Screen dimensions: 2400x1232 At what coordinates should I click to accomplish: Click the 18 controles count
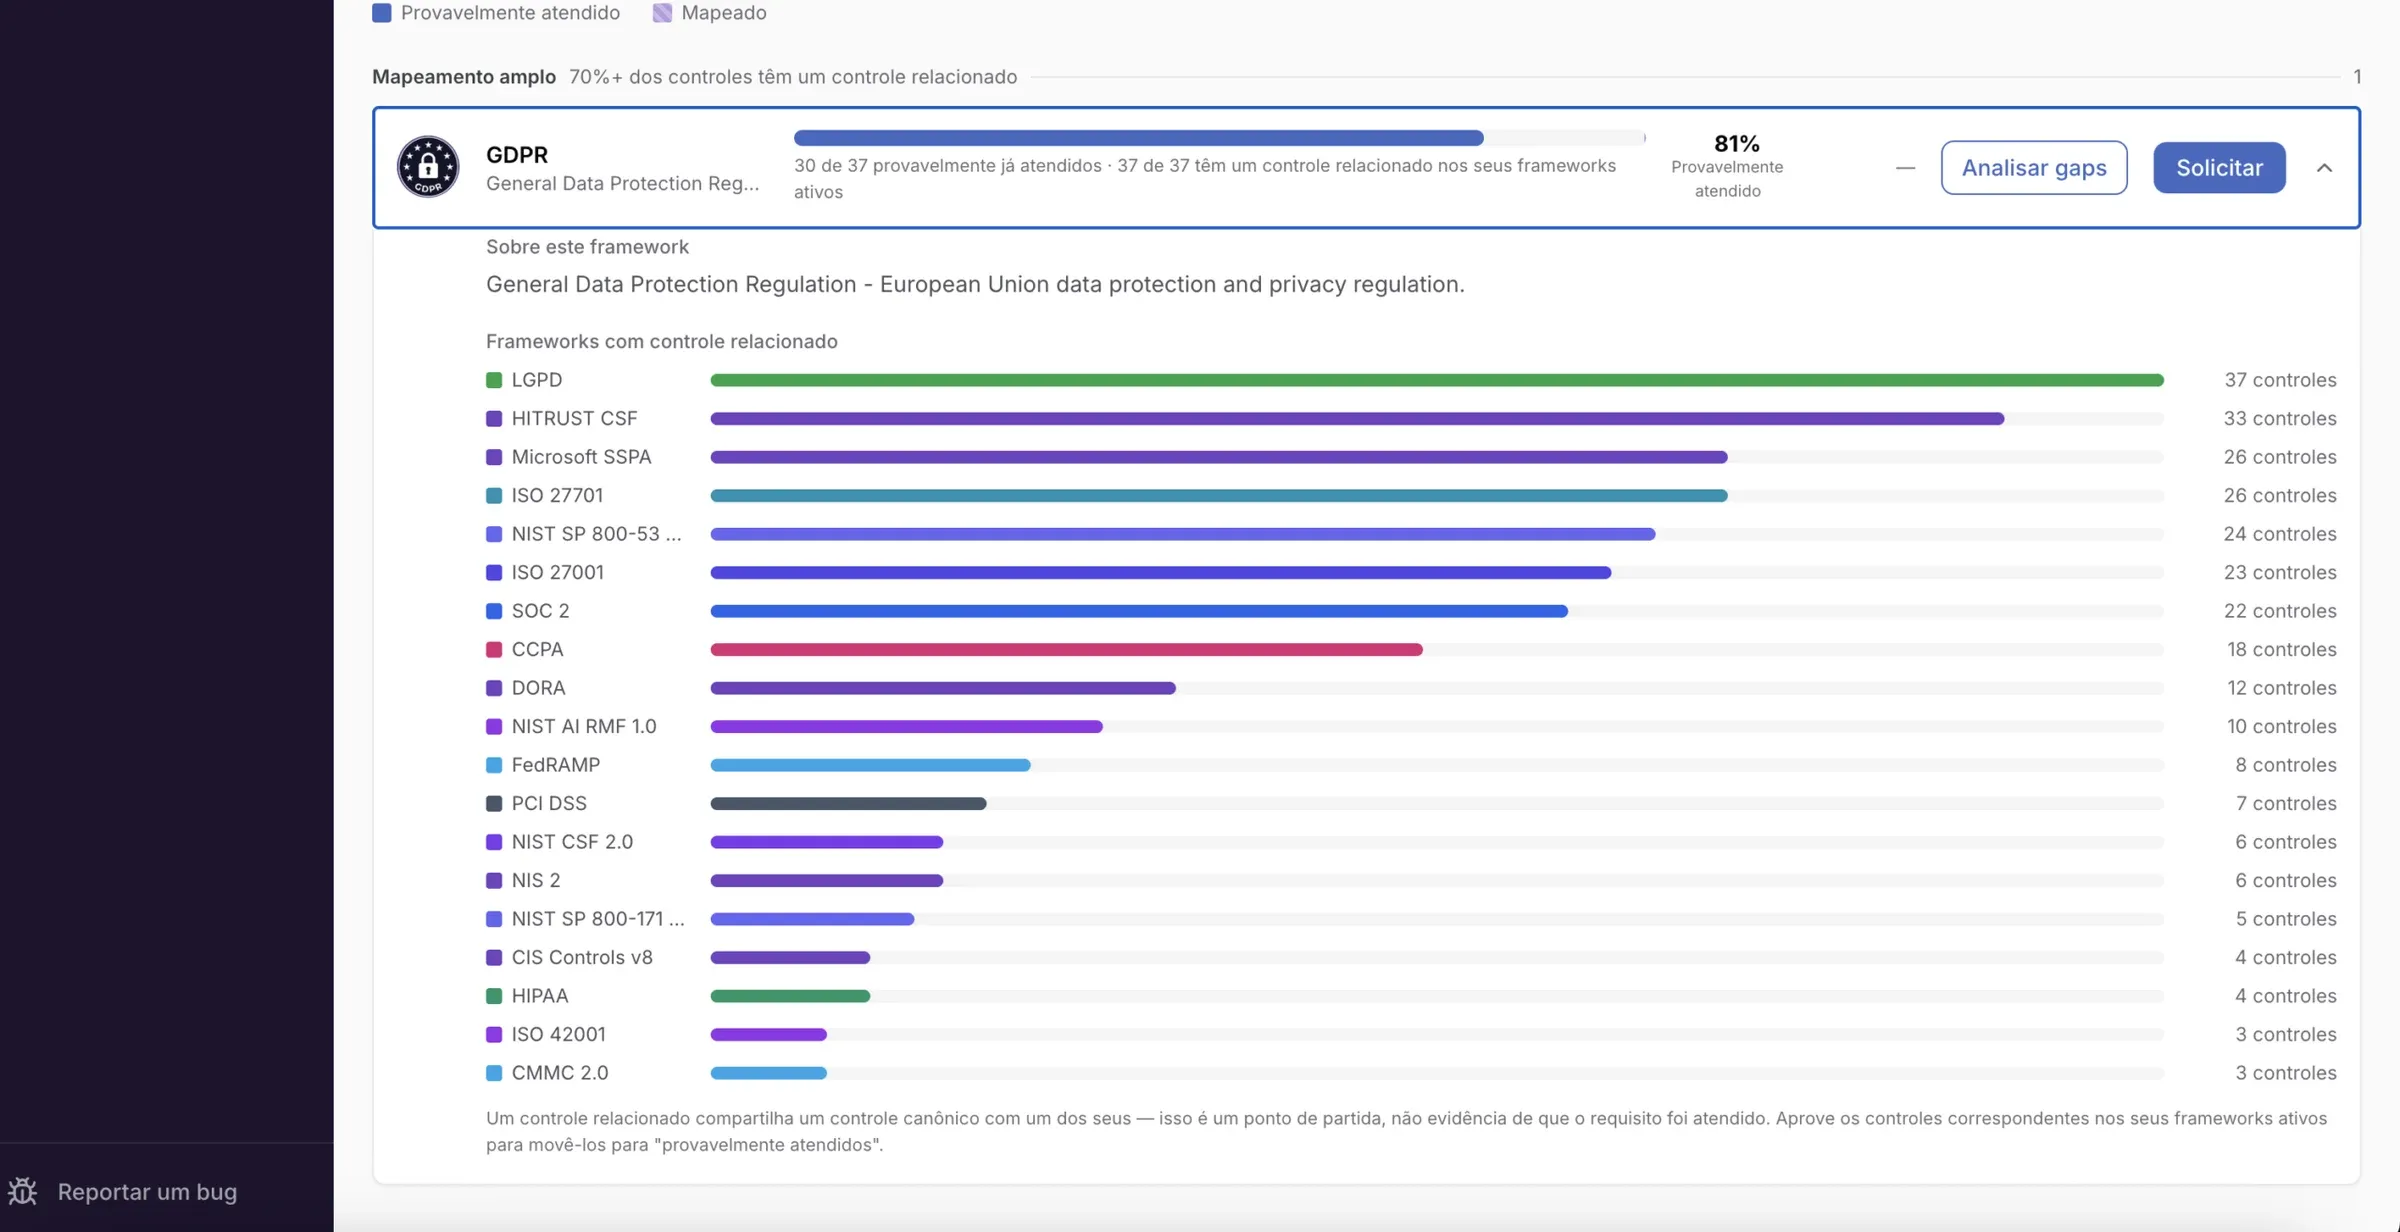coord(2282,650)
